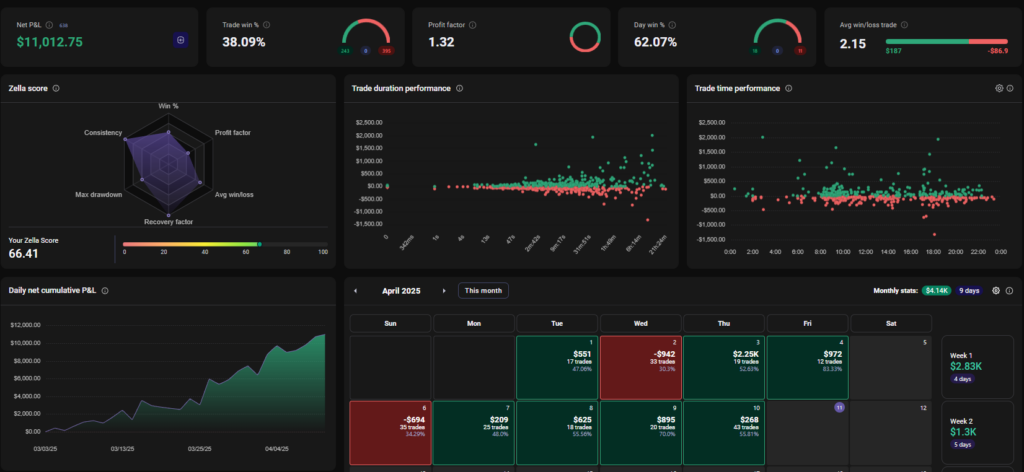Click the -$86.9 average loss value

point(997,50)
